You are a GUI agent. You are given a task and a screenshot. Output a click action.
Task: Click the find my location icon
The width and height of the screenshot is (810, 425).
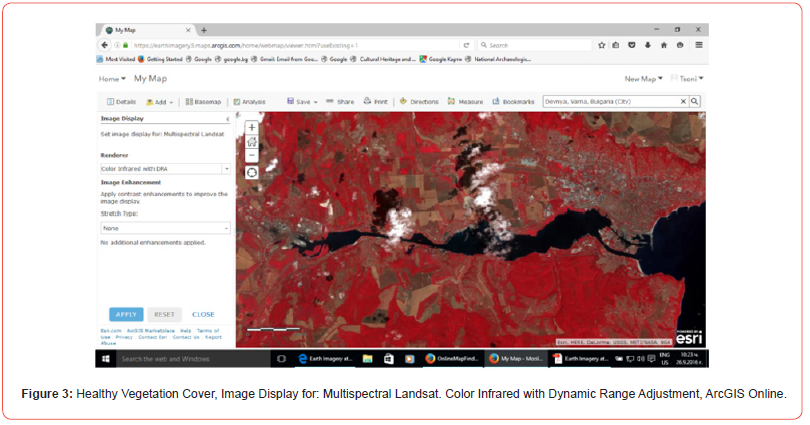coord(251,172)
